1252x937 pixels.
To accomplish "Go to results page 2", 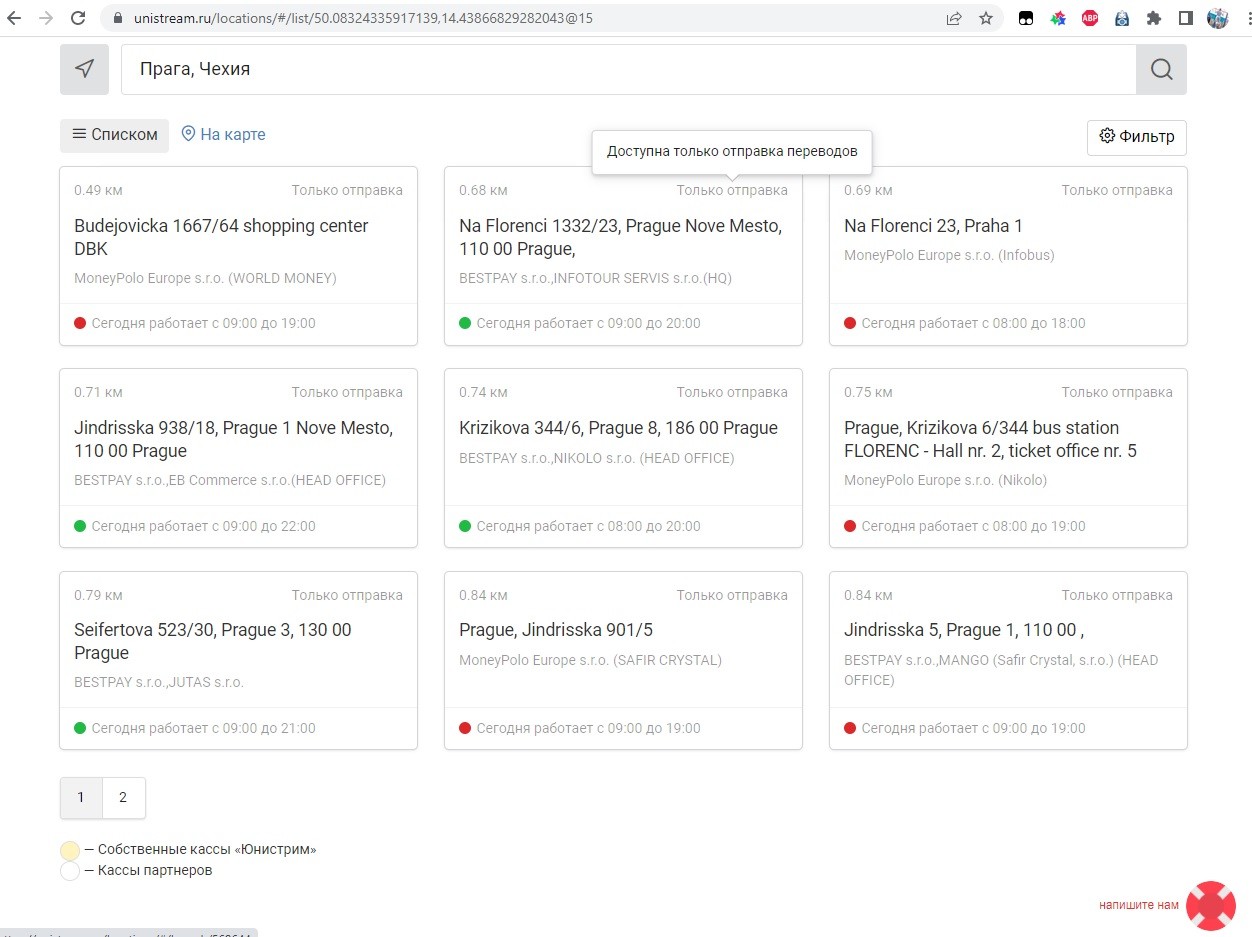I will point(123,797).
